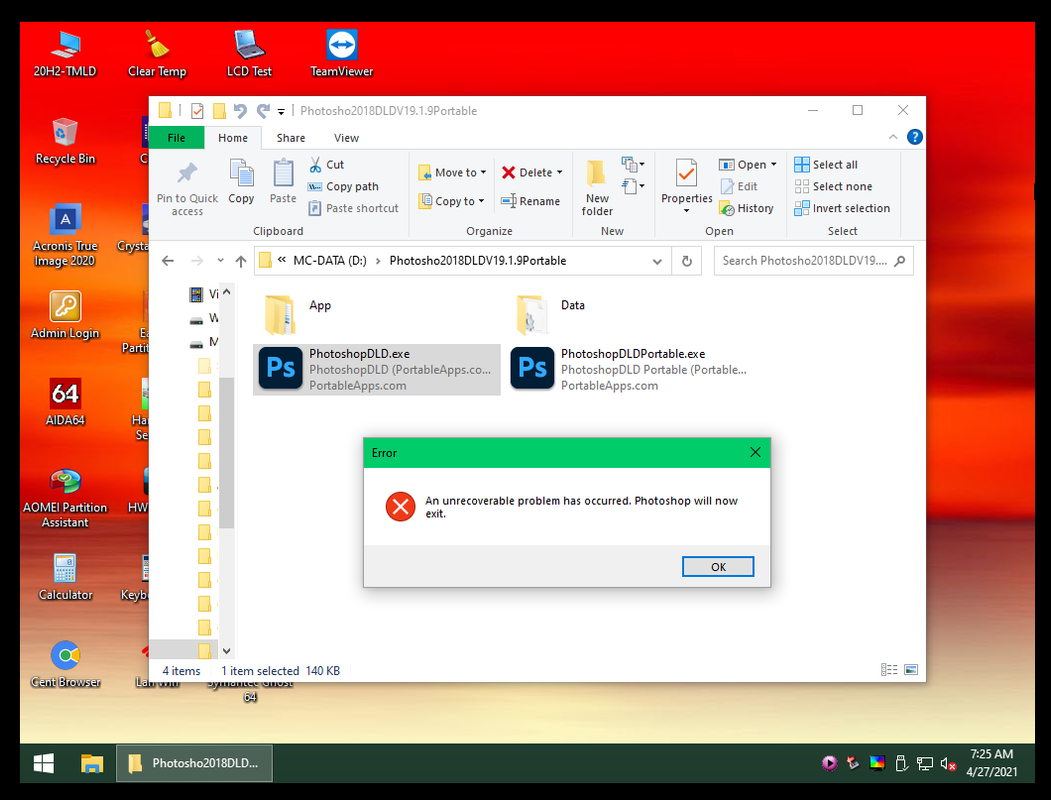Open AIDA64 desktop shortcut
Viewport: 1051px width, 800px height.
point(65,402)
